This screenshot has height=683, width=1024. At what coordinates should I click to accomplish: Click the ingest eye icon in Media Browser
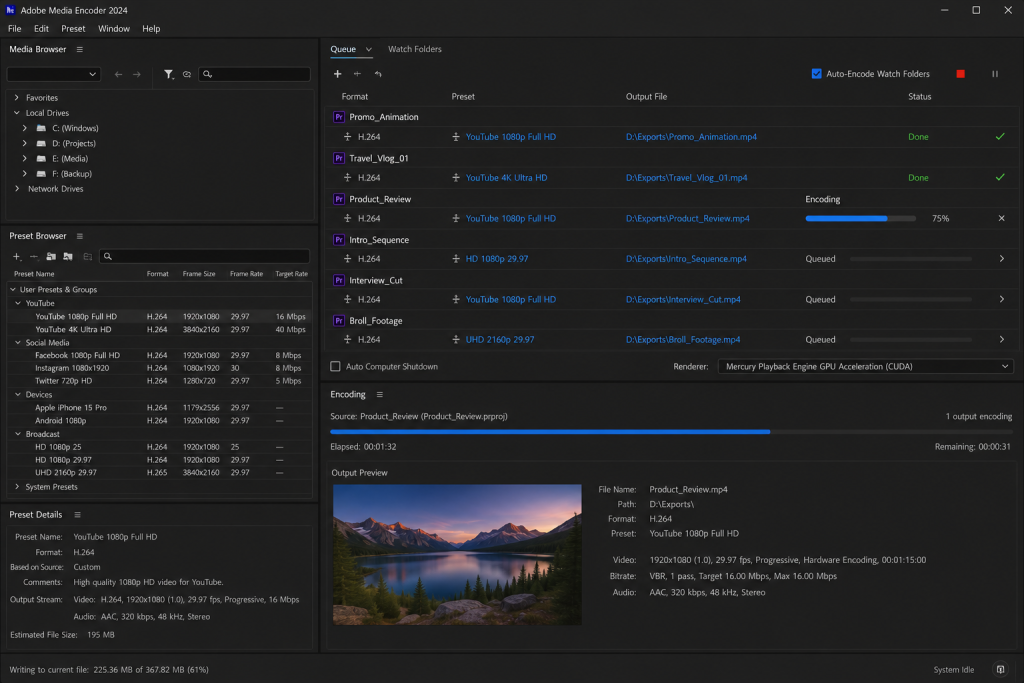pos(187,74)
